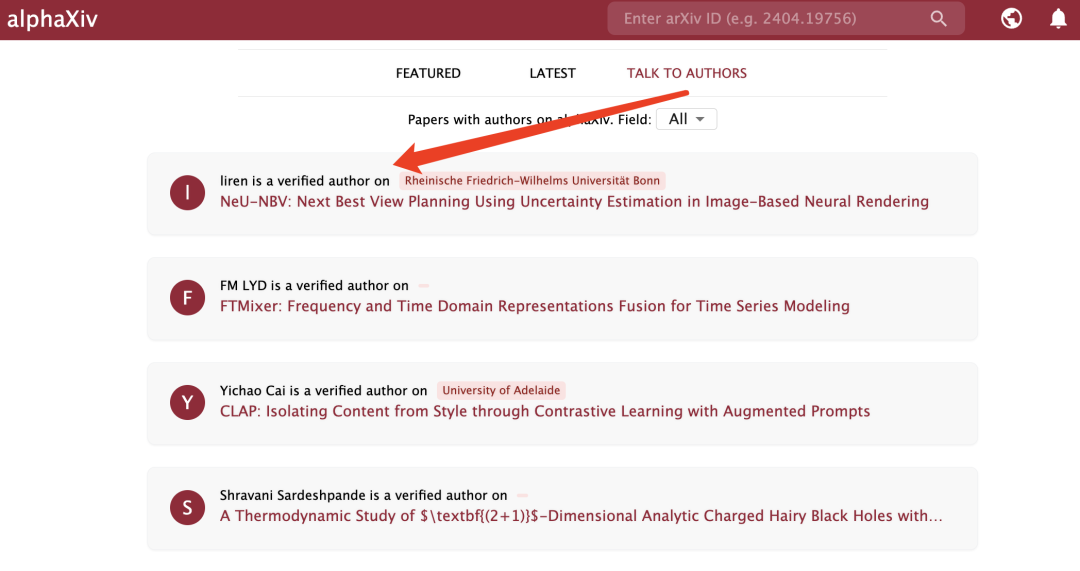
Task: Open the Field dropdown set to All
Action: [686, 119]
